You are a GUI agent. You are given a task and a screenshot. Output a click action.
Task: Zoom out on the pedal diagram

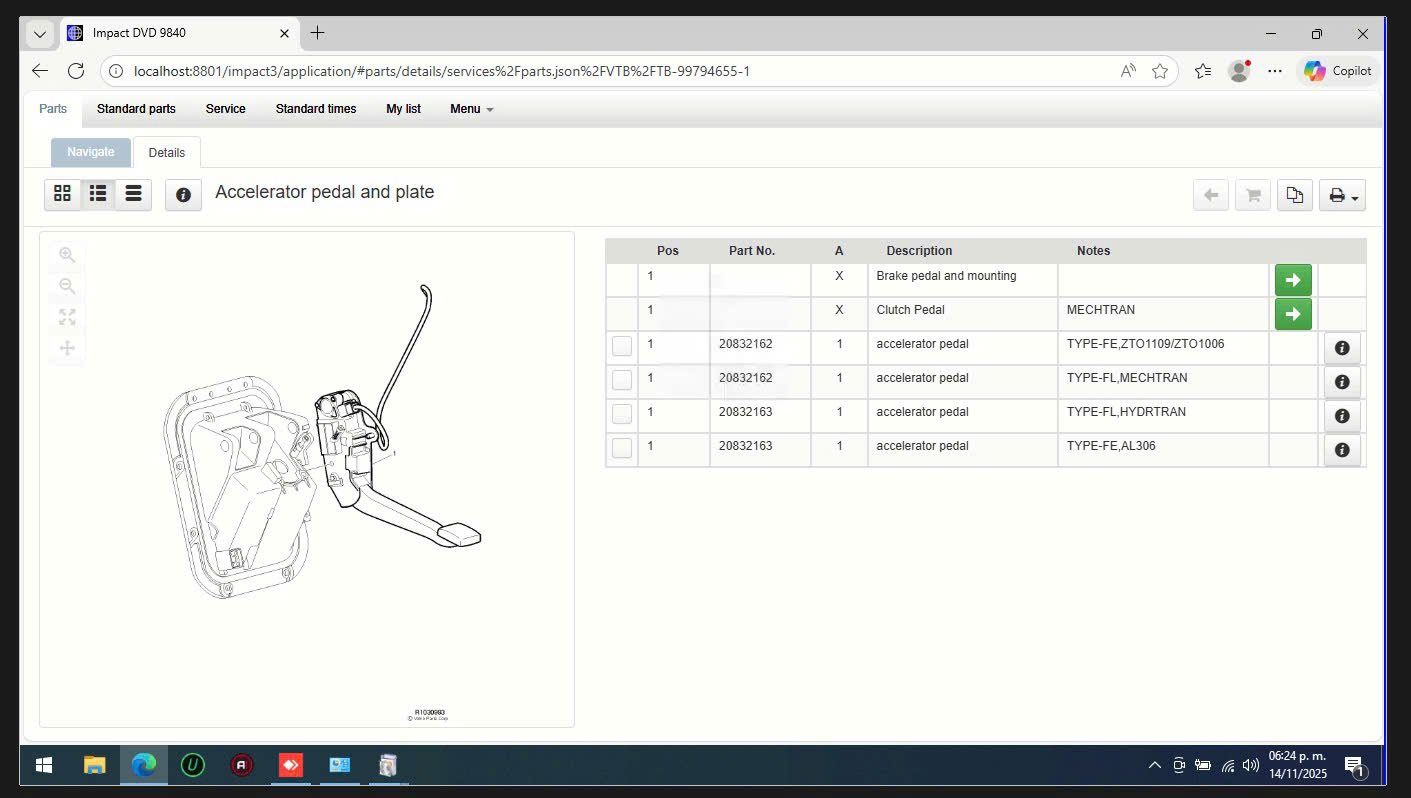pyautogui.click(x=67, y=286)
